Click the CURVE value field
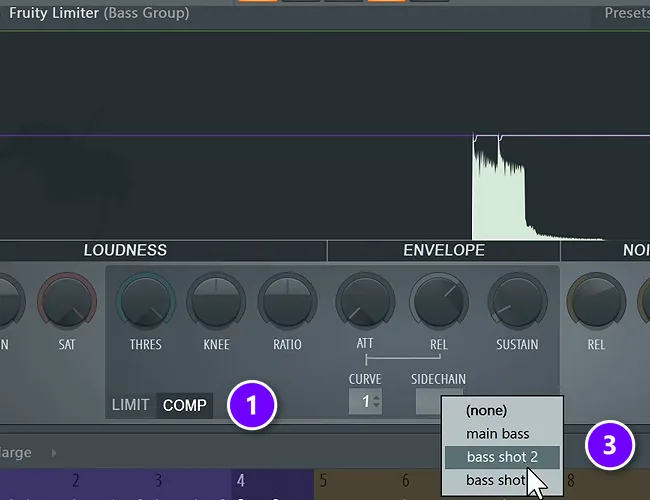The height and width of the screenshot is (500, 650). pos(365,401)
